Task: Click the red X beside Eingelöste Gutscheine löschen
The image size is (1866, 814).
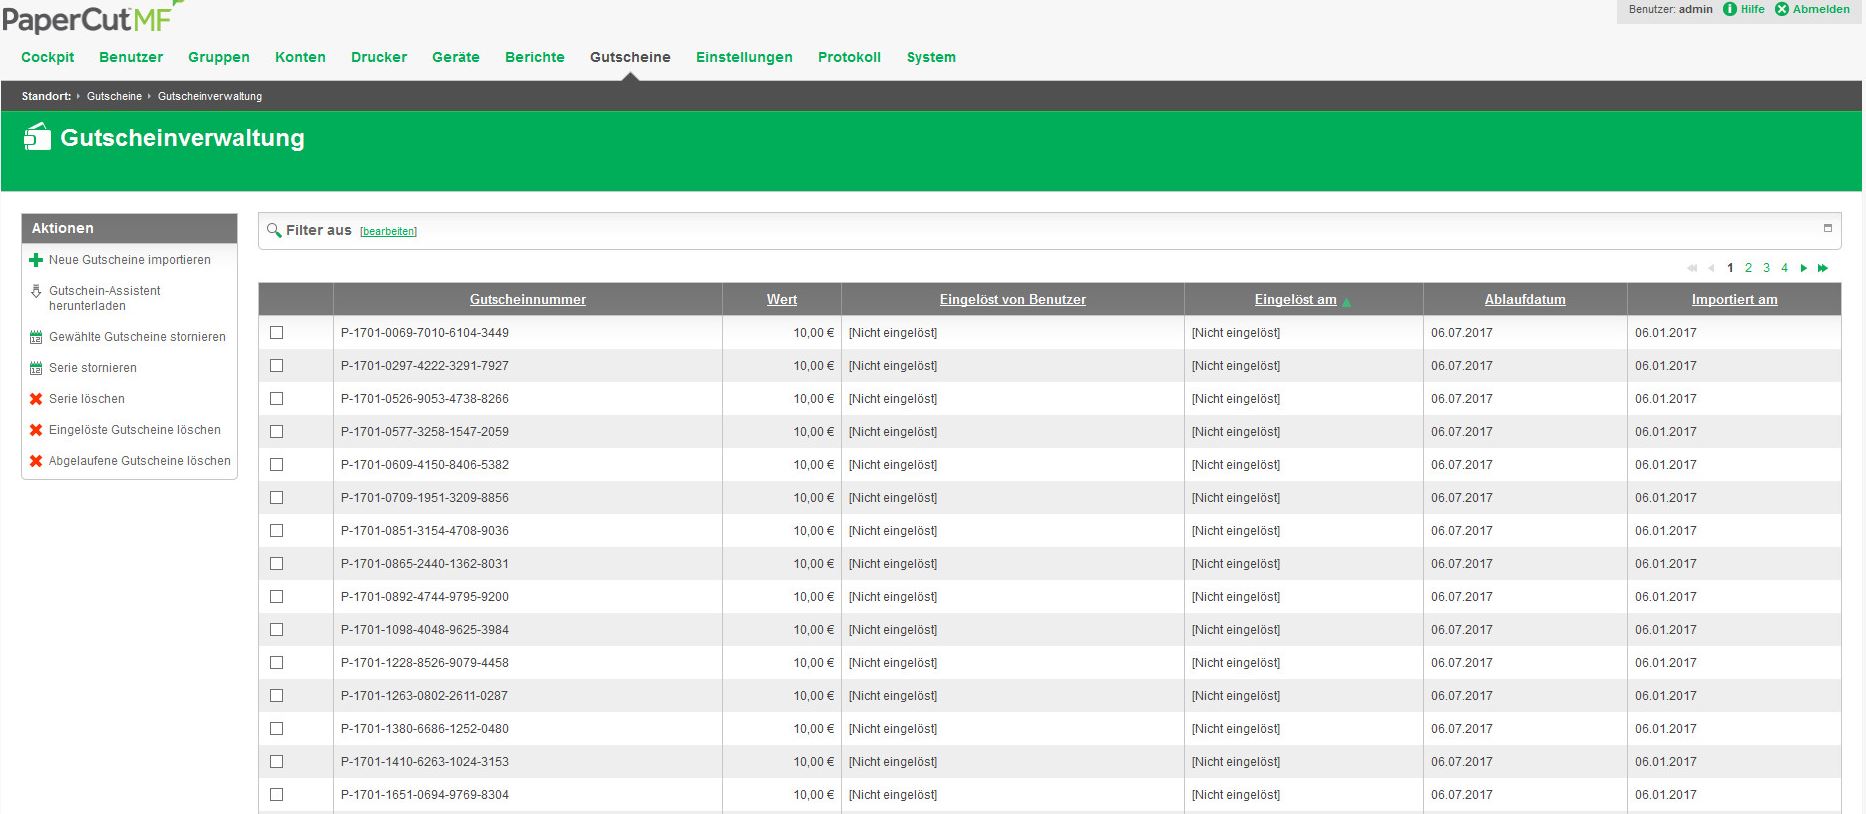Action: coord(36,430)
